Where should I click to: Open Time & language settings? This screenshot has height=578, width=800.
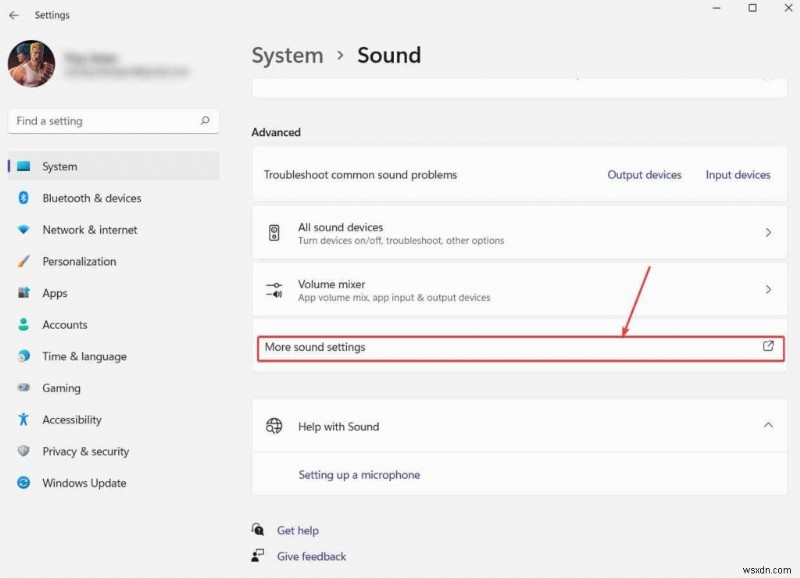(x=85, y=356)
